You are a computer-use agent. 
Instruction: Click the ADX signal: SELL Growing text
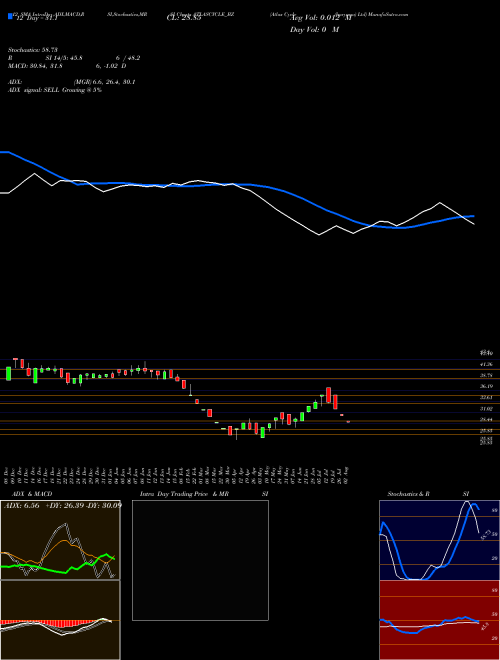[x=55, y=90]
